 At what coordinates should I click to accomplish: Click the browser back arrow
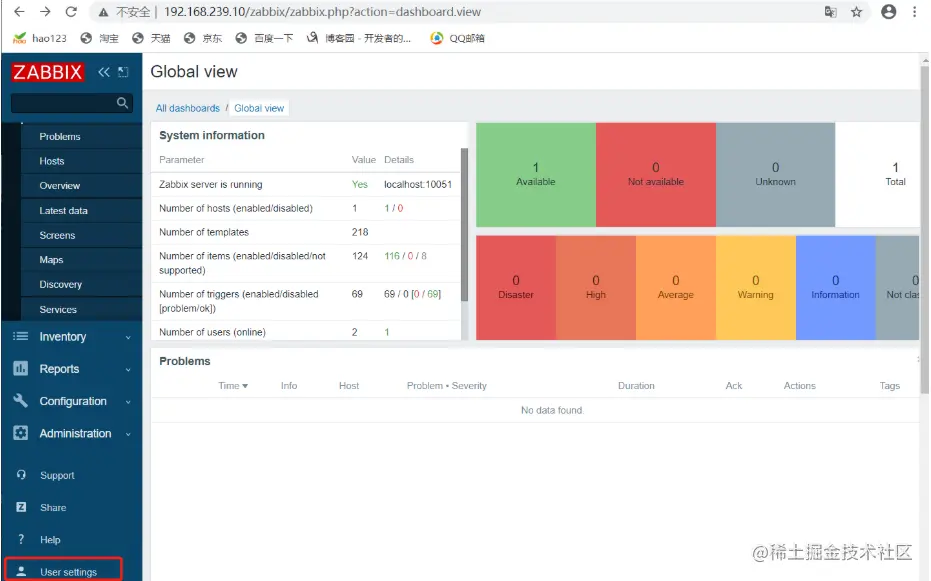coord(19,12)
